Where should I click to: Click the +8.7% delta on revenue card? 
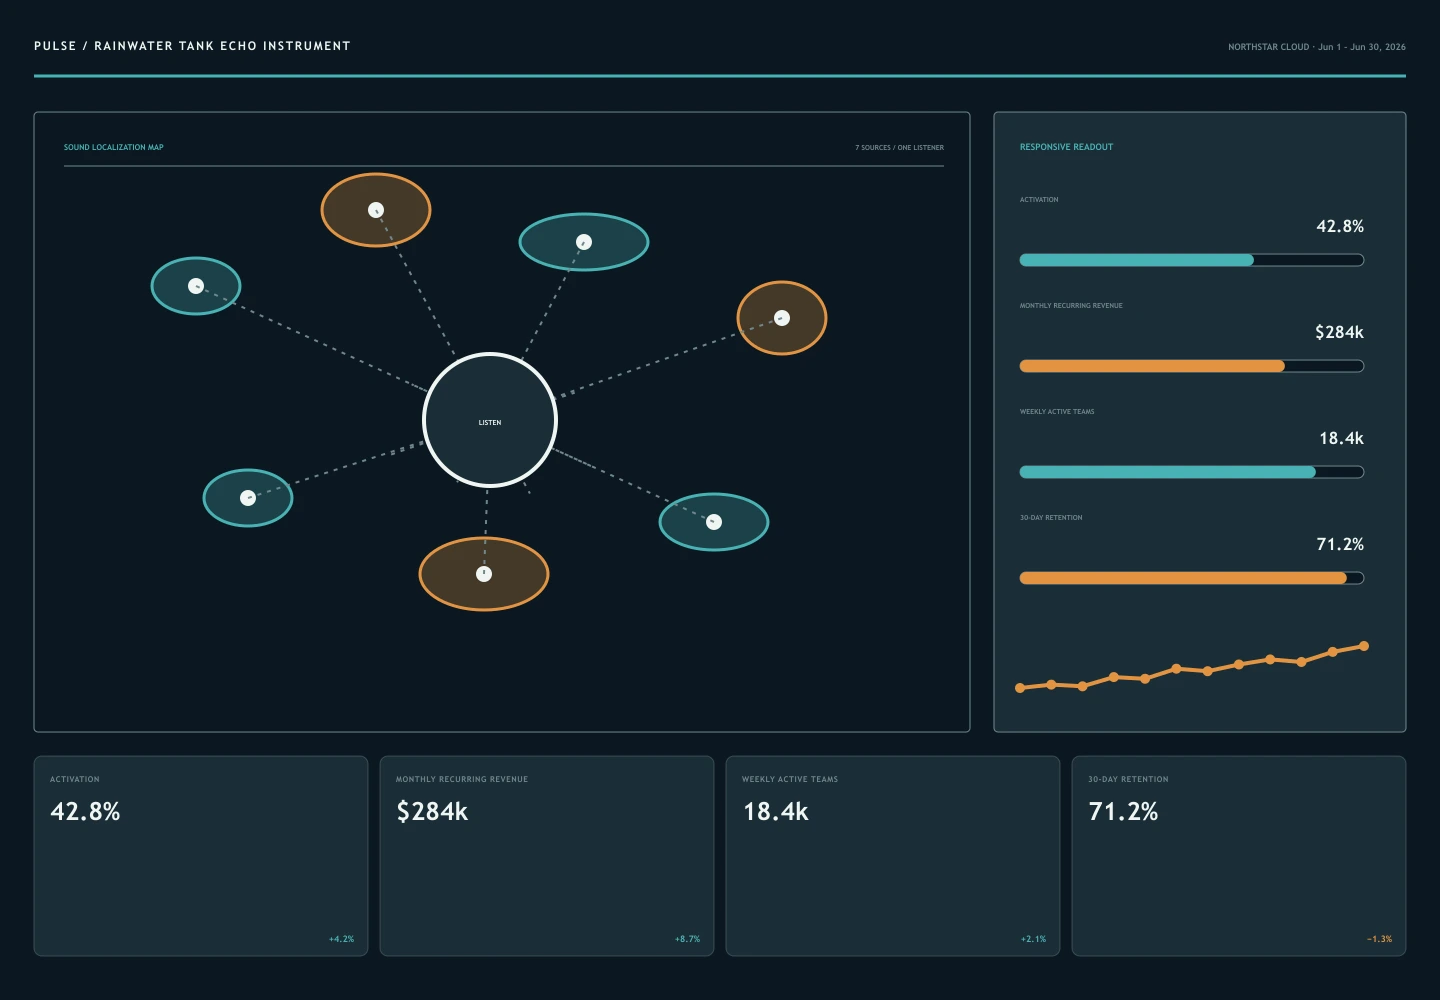pyautogui.click(x=687, y=939)
